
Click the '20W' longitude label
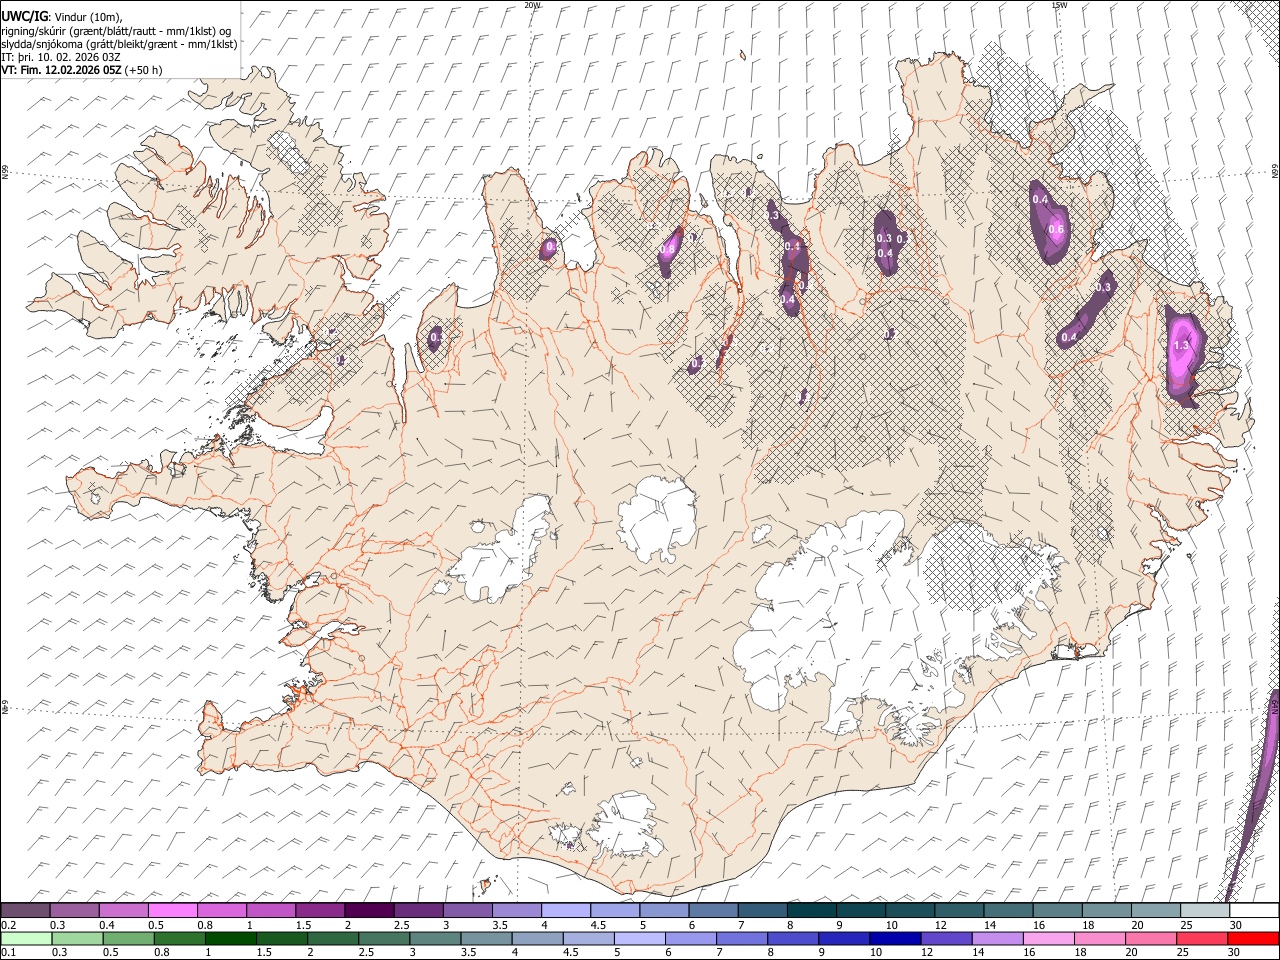tap(531, 5)
